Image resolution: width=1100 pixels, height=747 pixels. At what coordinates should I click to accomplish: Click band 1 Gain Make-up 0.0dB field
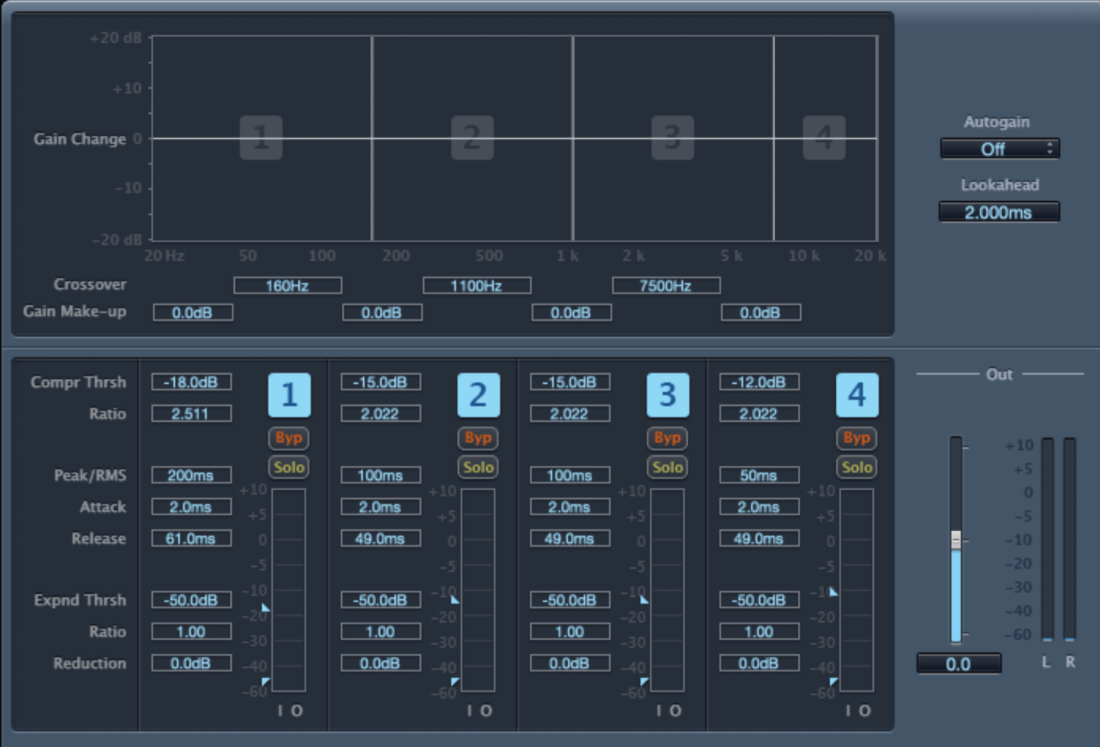(x=193, y=312)
